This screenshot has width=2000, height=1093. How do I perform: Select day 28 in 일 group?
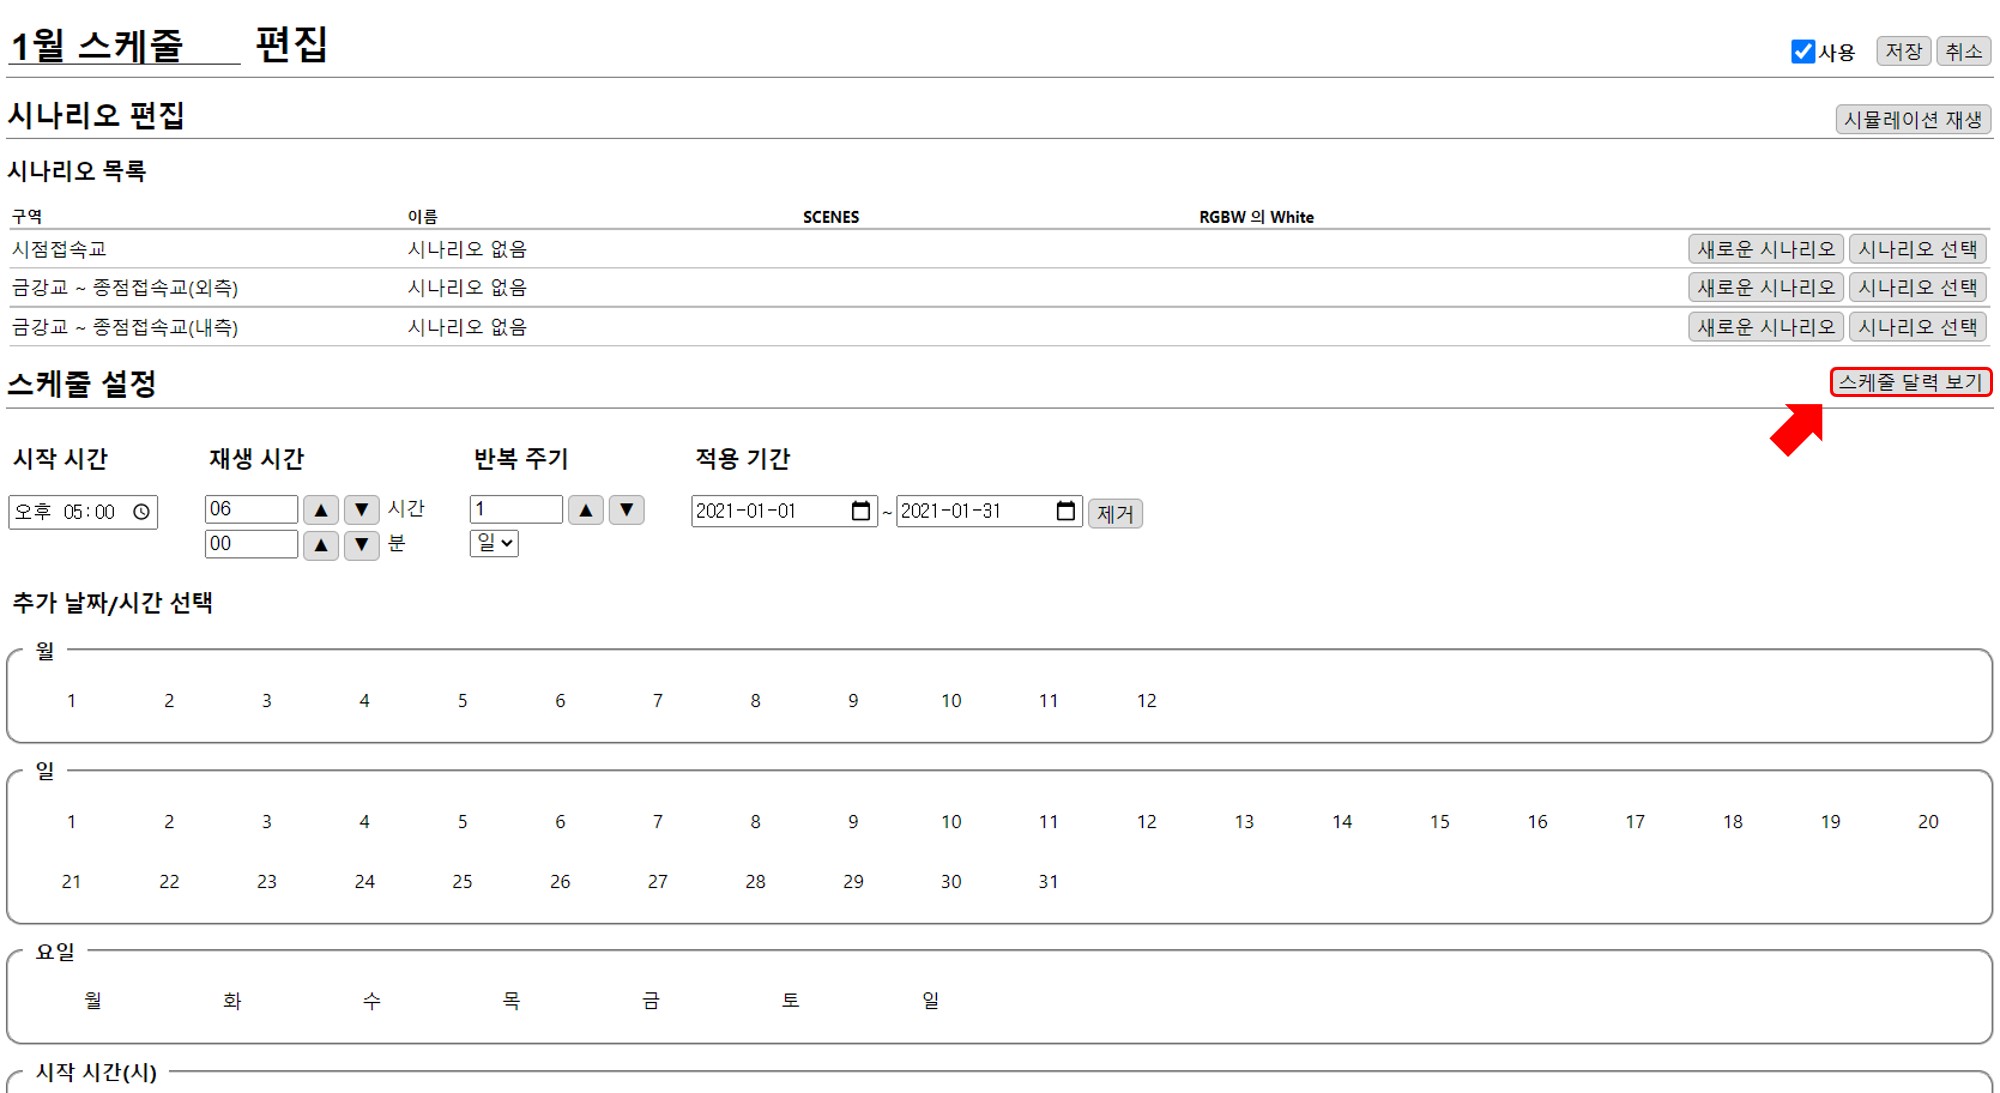click(755, 882)
